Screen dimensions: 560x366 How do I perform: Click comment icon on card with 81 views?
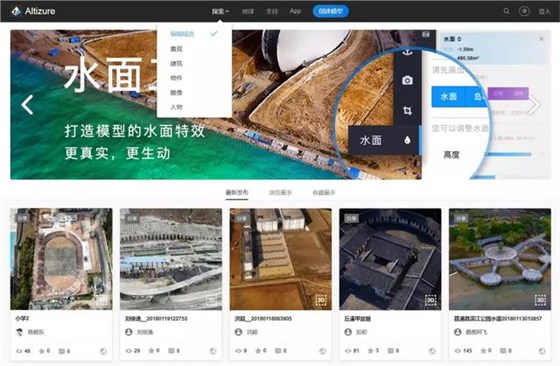click(x=391, y=351)
